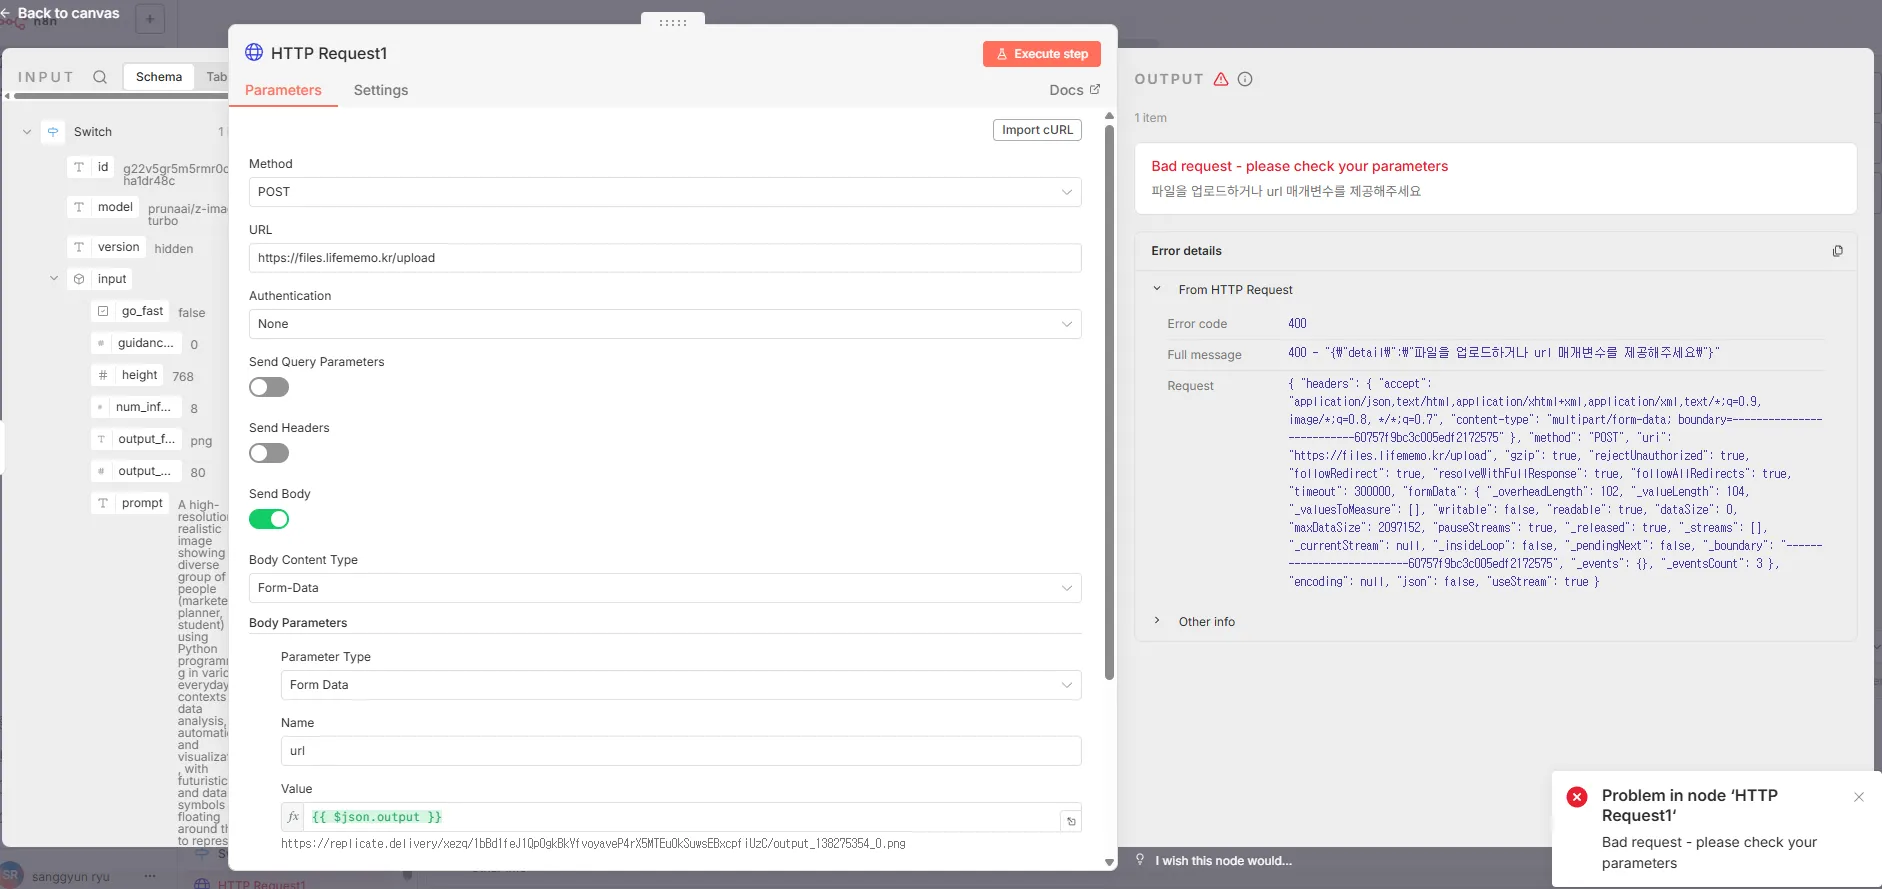
Task: Click the Import cURL button
Action: 1037,130
